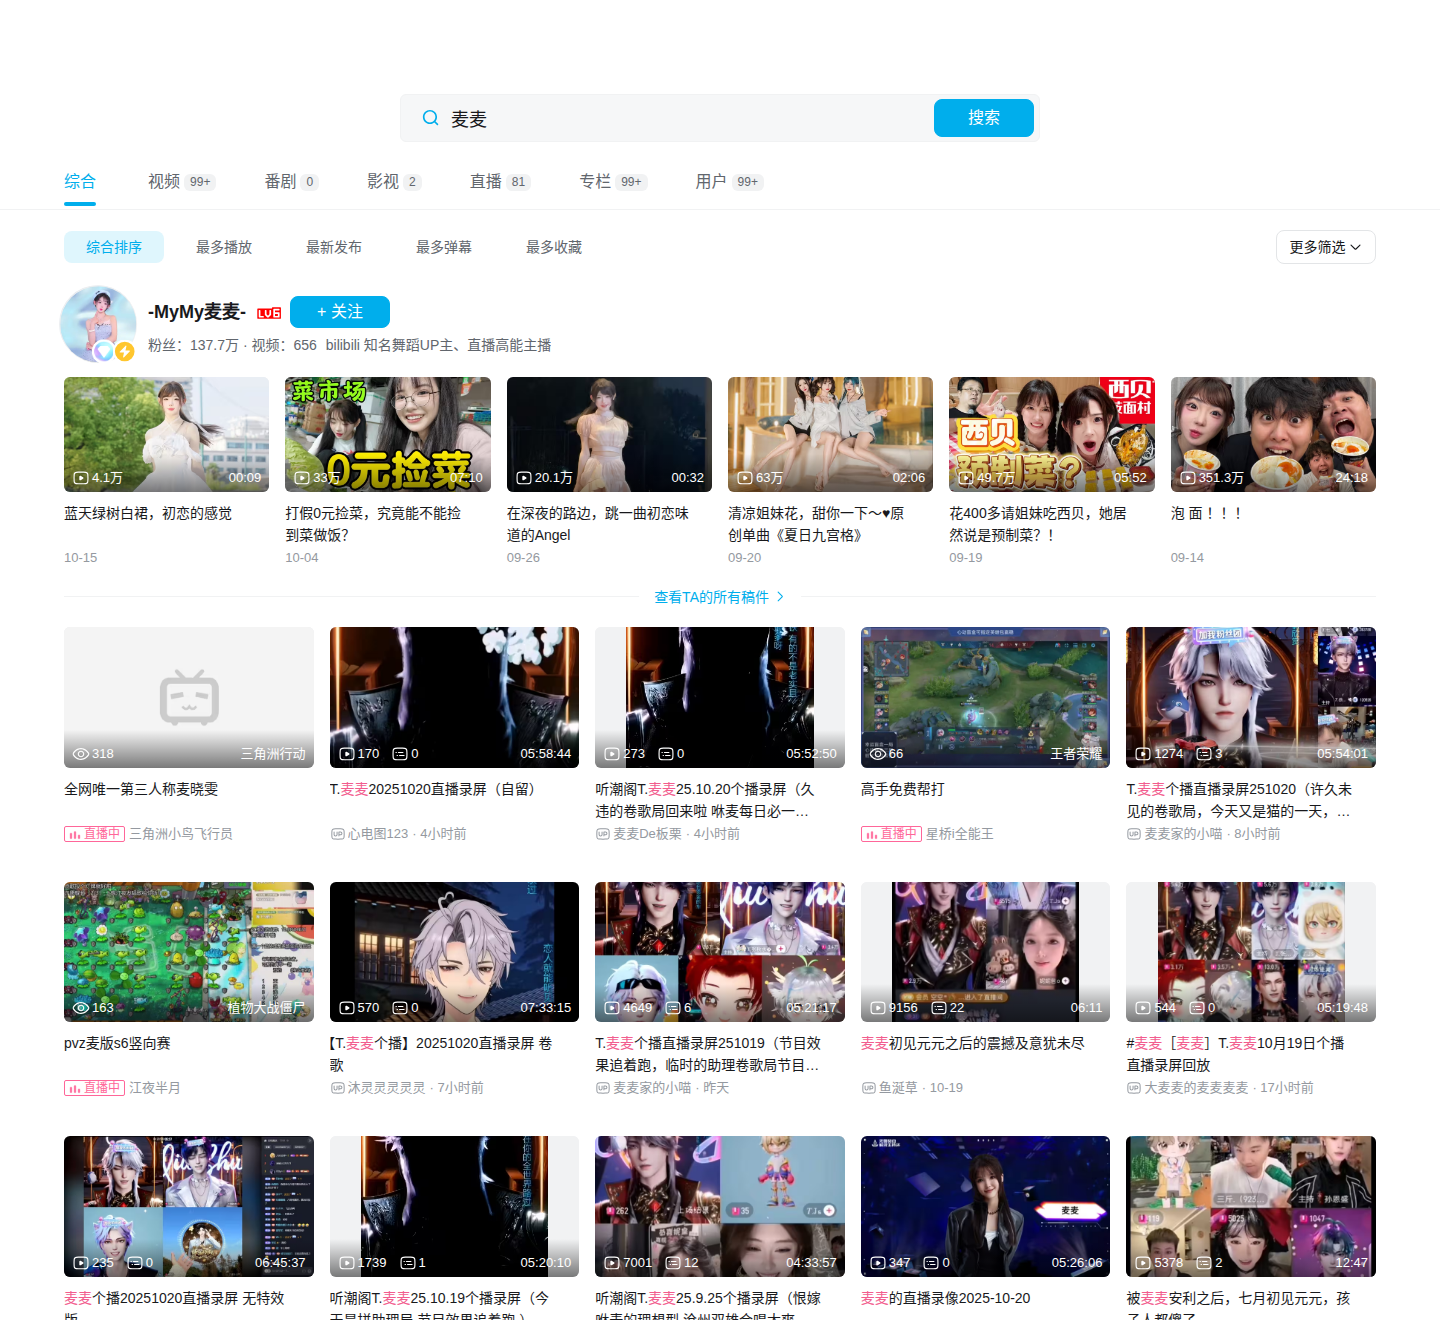
Task: Expand the 更多筛选 filter dropdown
Action: pos(1325,247)
